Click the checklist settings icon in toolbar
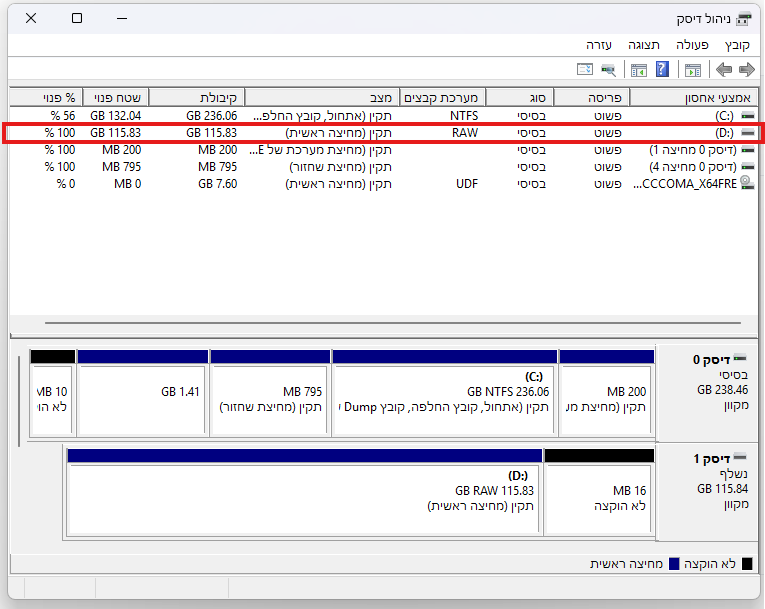765x609 pixels. [x=585, y=69]
